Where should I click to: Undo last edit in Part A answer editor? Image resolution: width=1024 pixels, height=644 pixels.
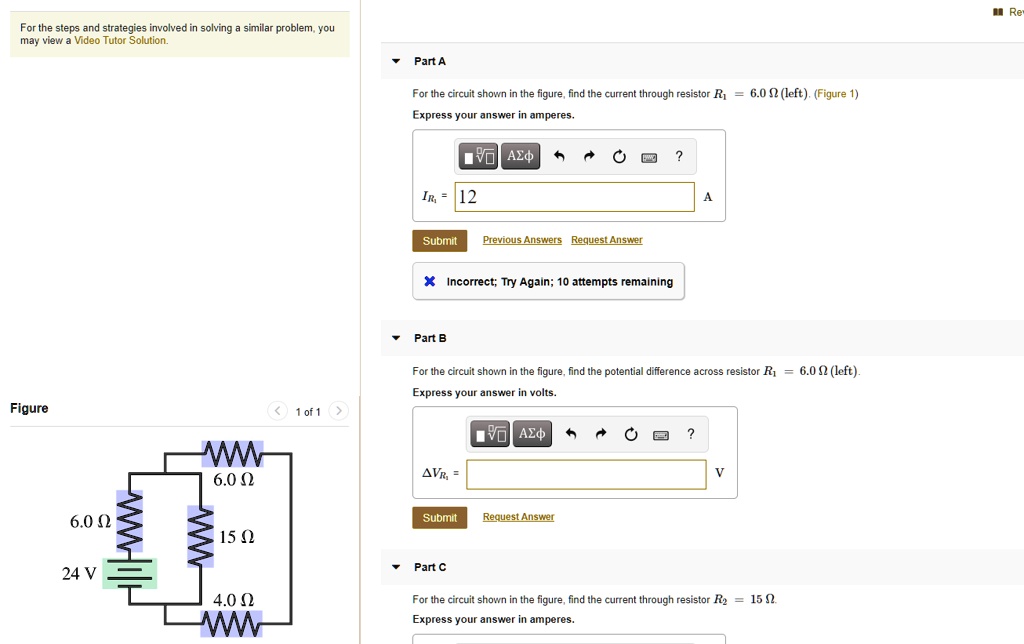(559, 155)
